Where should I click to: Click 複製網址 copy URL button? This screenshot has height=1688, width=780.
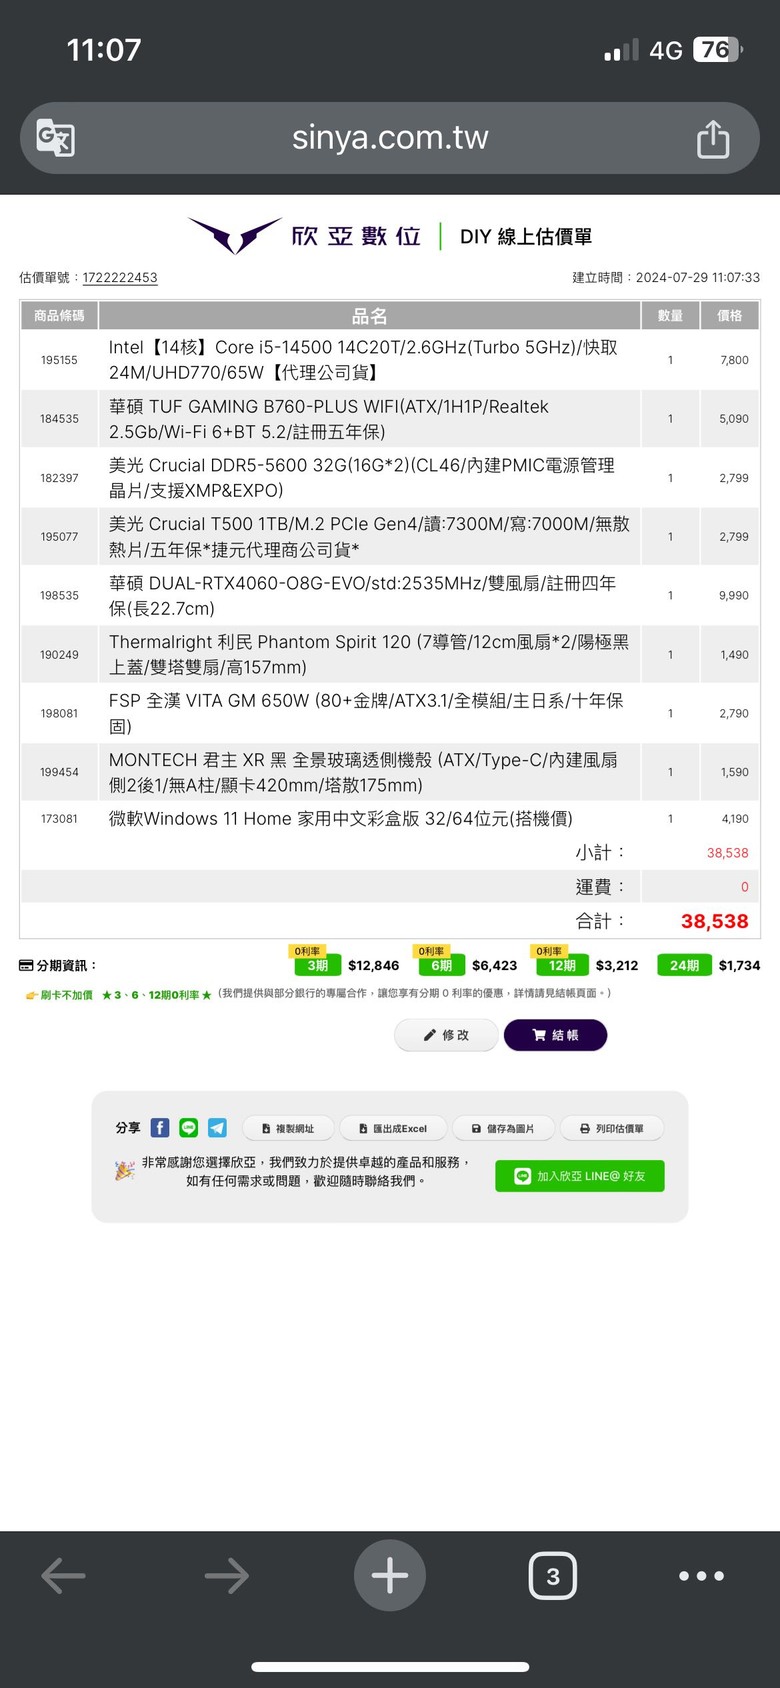(288, 1128)
